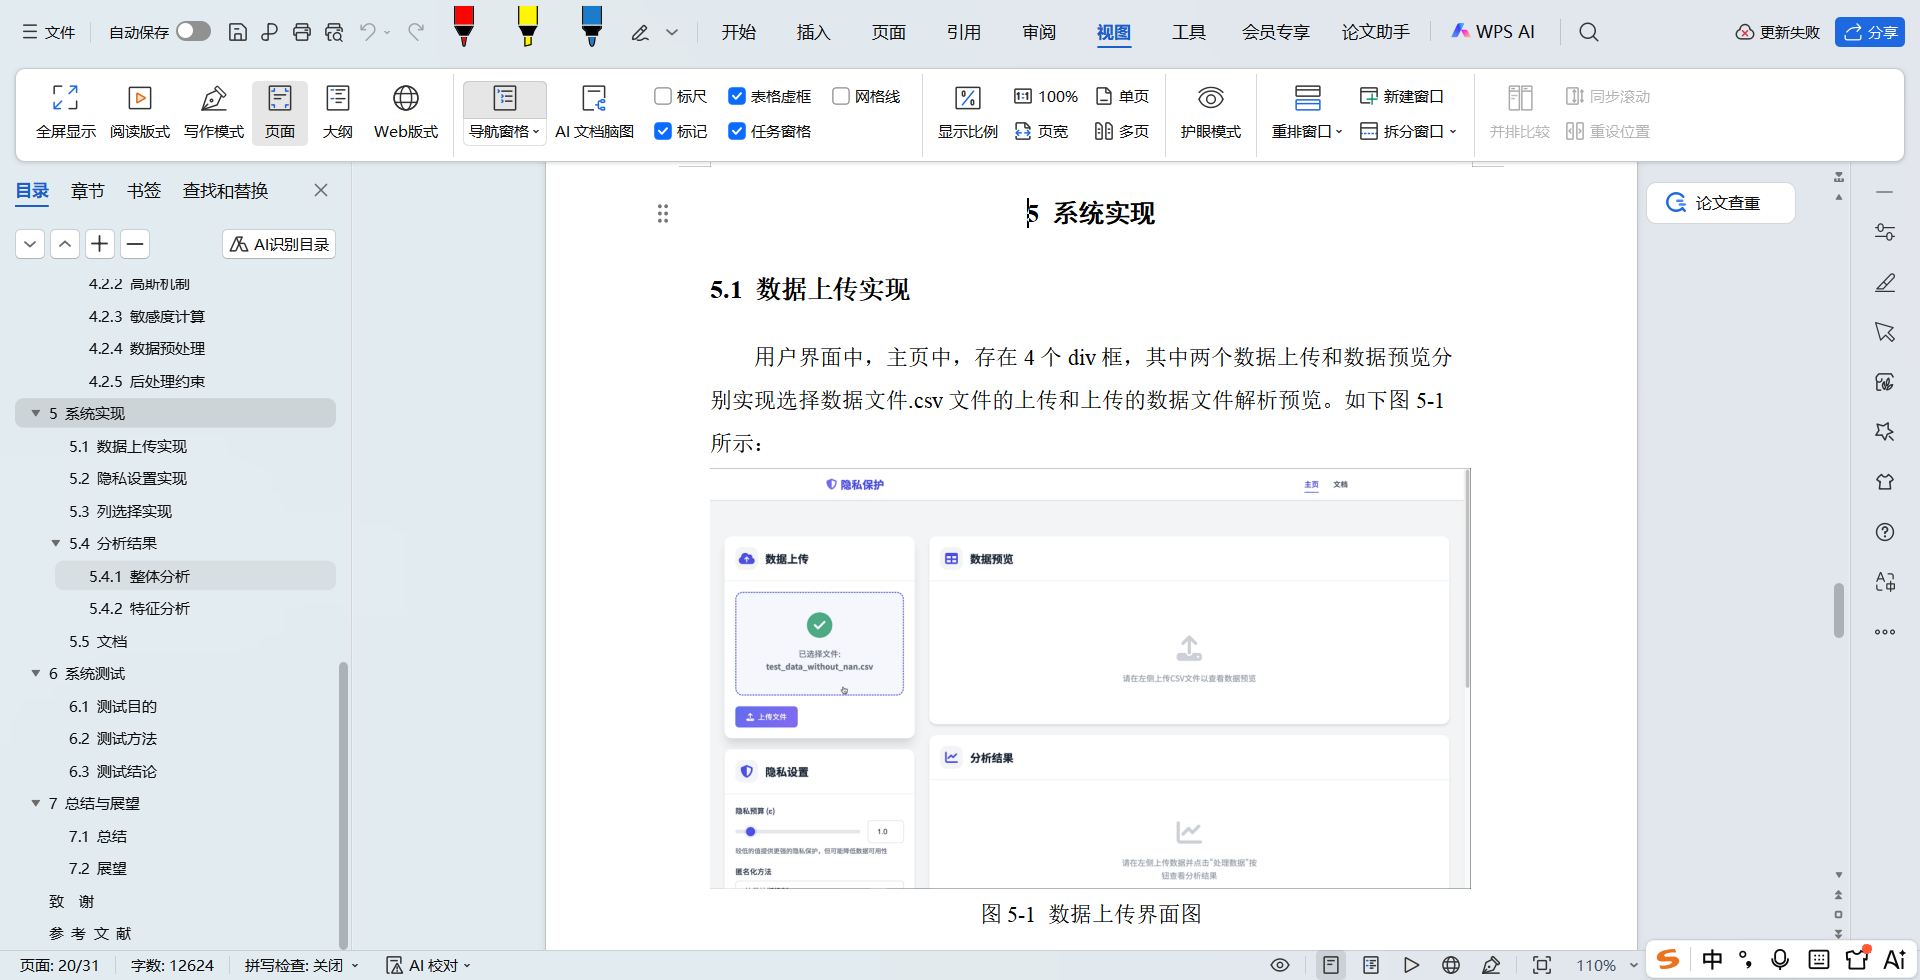The height and width of the screenshot is (980, 1920).
Task: Open navigation pane dropdown
Action: [x=504, y=131]
